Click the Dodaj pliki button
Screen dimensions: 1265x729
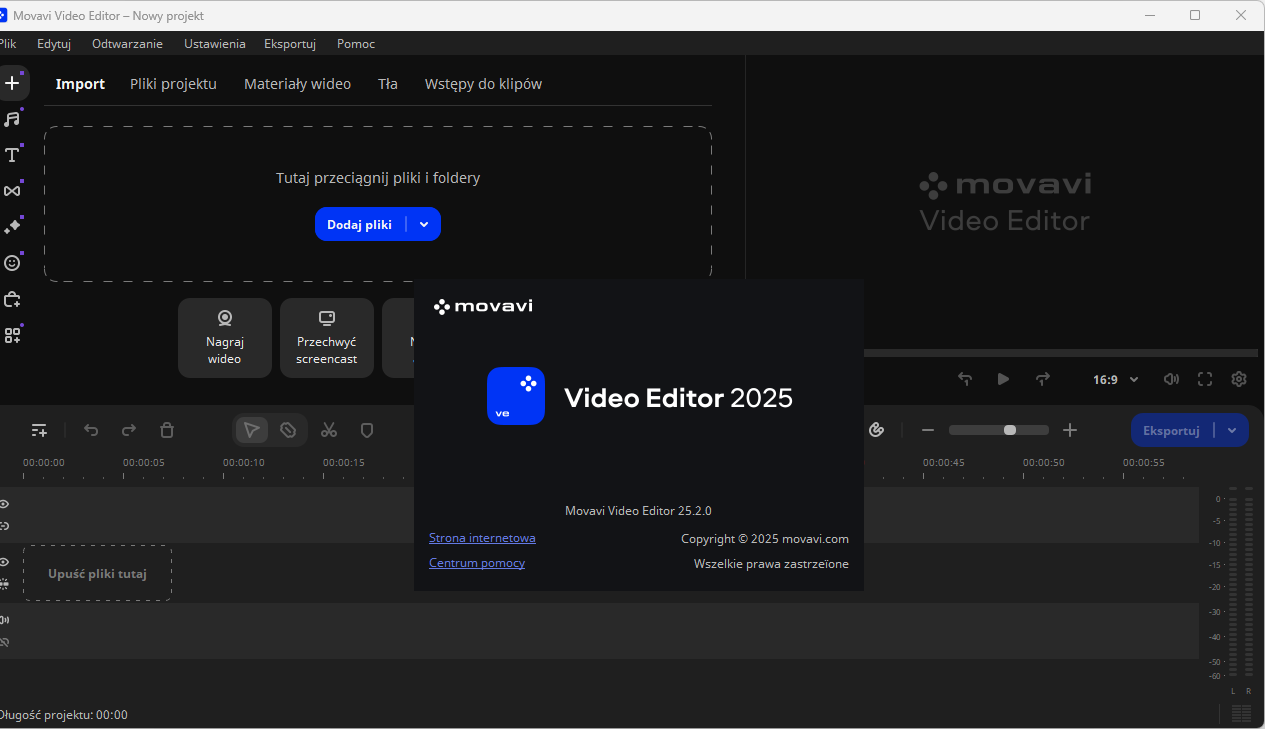(x=360, y=224)
